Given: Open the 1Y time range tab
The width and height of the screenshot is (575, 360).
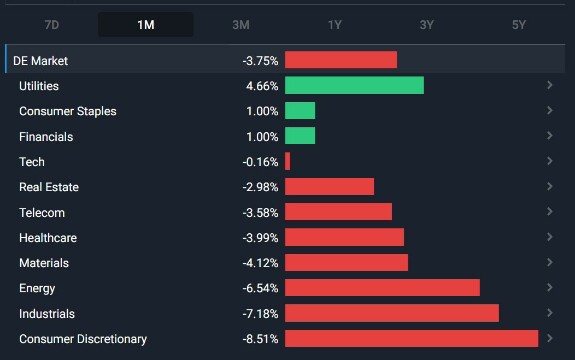Looking at the screenshot, I should tap(335, 25).
